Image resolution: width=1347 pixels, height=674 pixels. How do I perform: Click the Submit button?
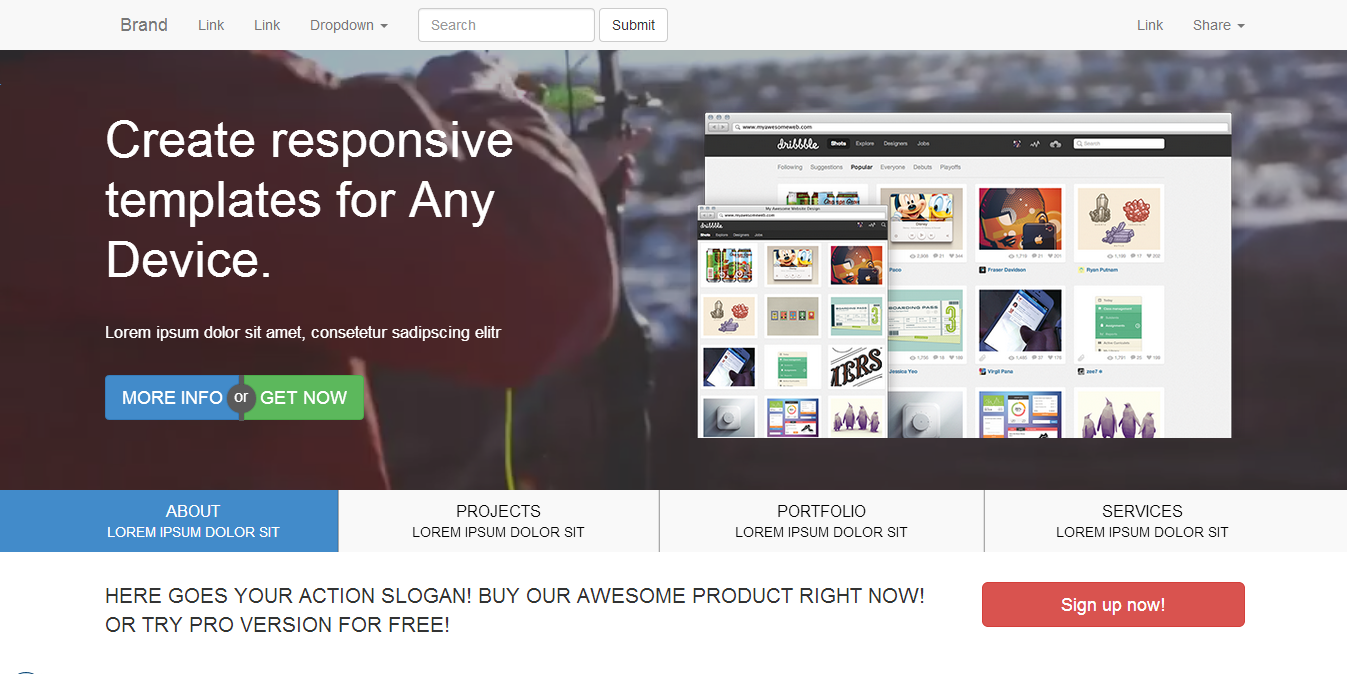click(x=633, y=25)
